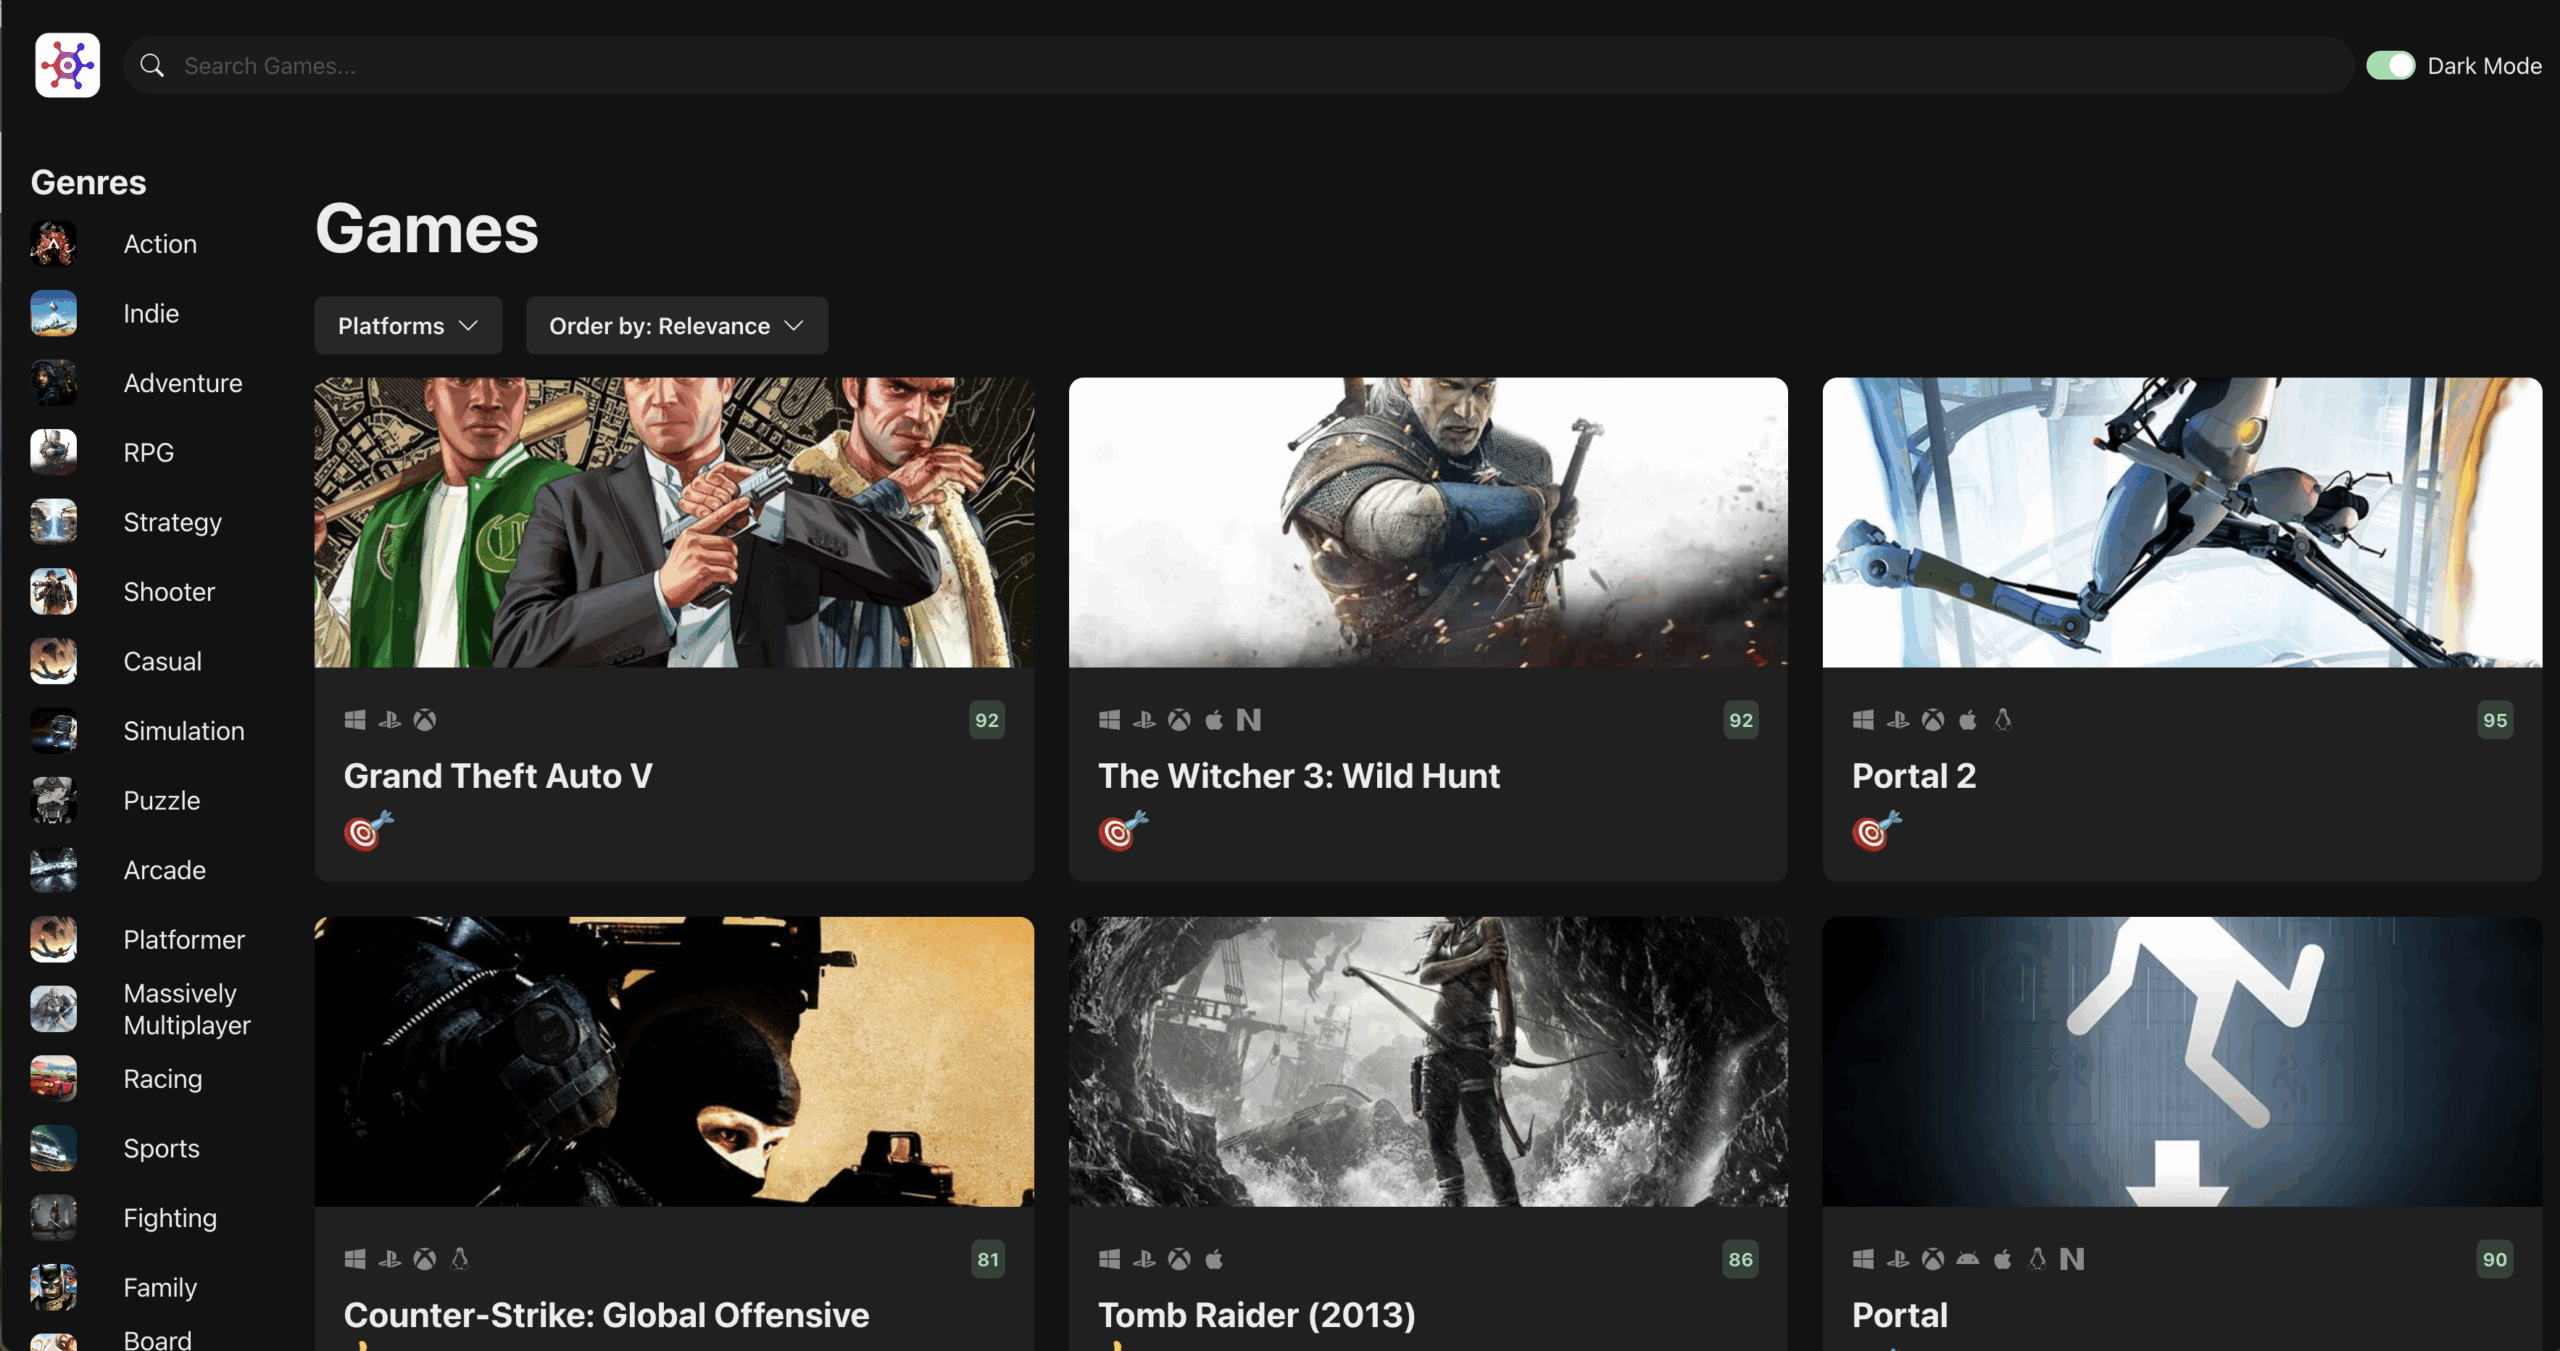Click the 86 score badge on Tomb Raider
This screenshot has height=1351, width=2560.
1741,1259
